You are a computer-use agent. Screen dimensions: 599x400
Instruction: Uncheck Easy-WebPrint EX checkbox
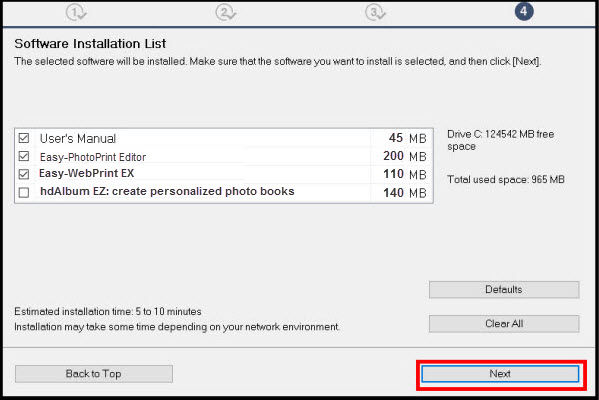click(24, 174)
